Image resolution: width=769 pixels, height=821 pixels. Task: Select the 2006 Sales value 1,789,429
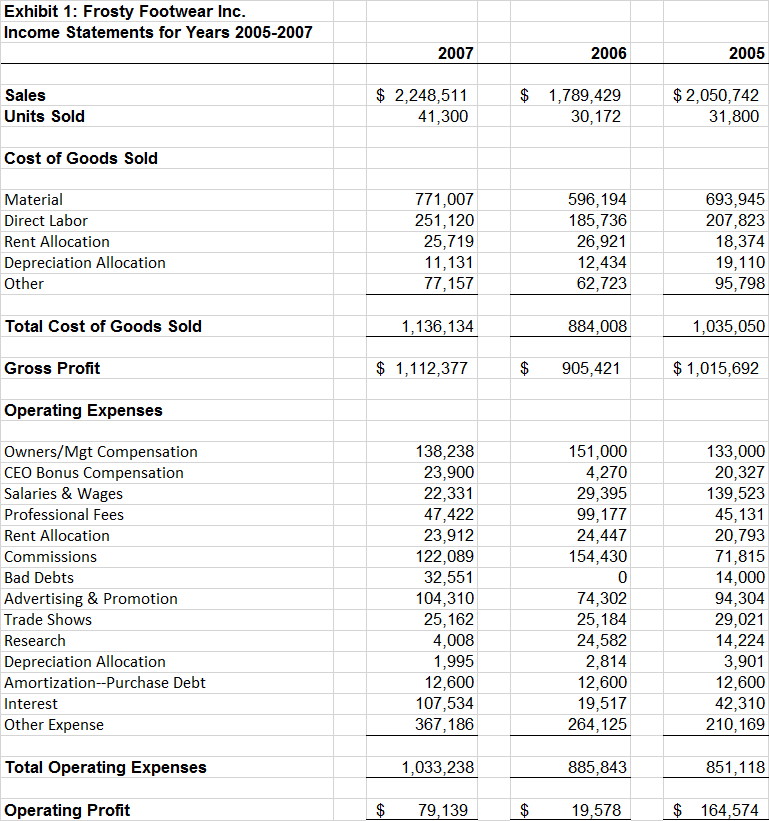(x=584, y=95)
